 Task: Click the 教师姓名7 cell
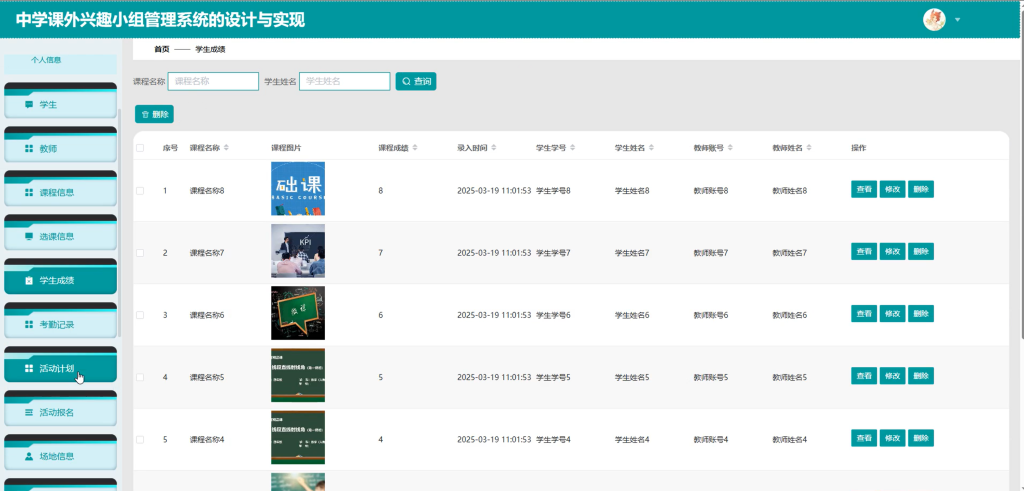[790, 253]
